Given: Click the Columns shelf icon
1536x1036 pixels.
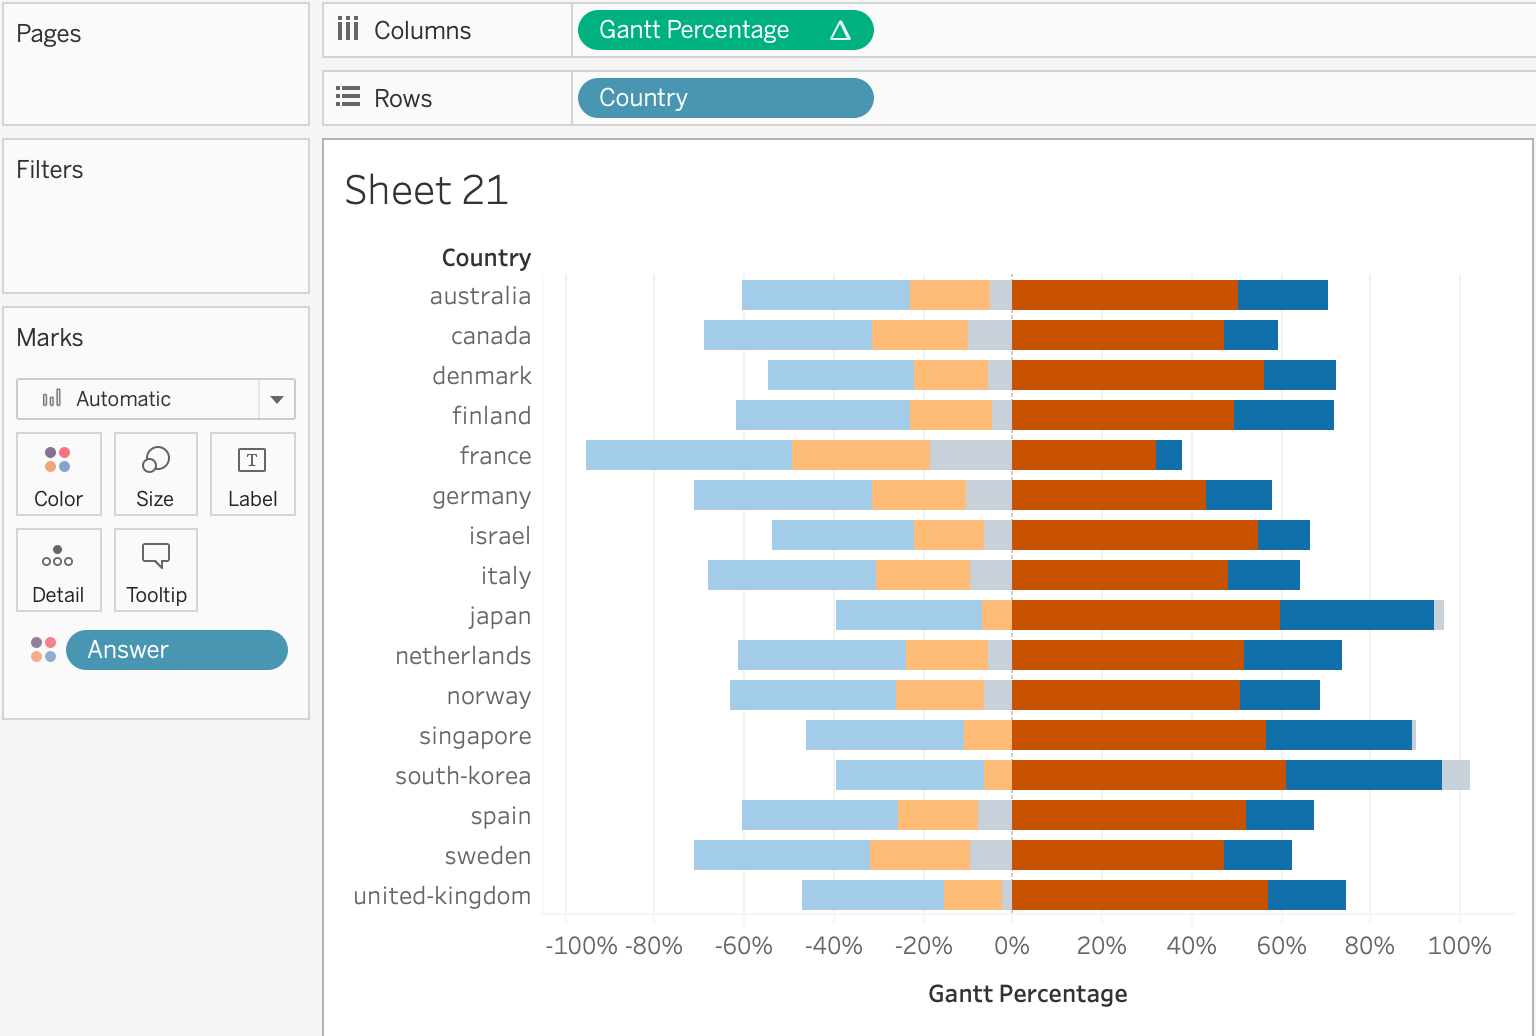Looking at the screenshot, I should click(348, 29).
